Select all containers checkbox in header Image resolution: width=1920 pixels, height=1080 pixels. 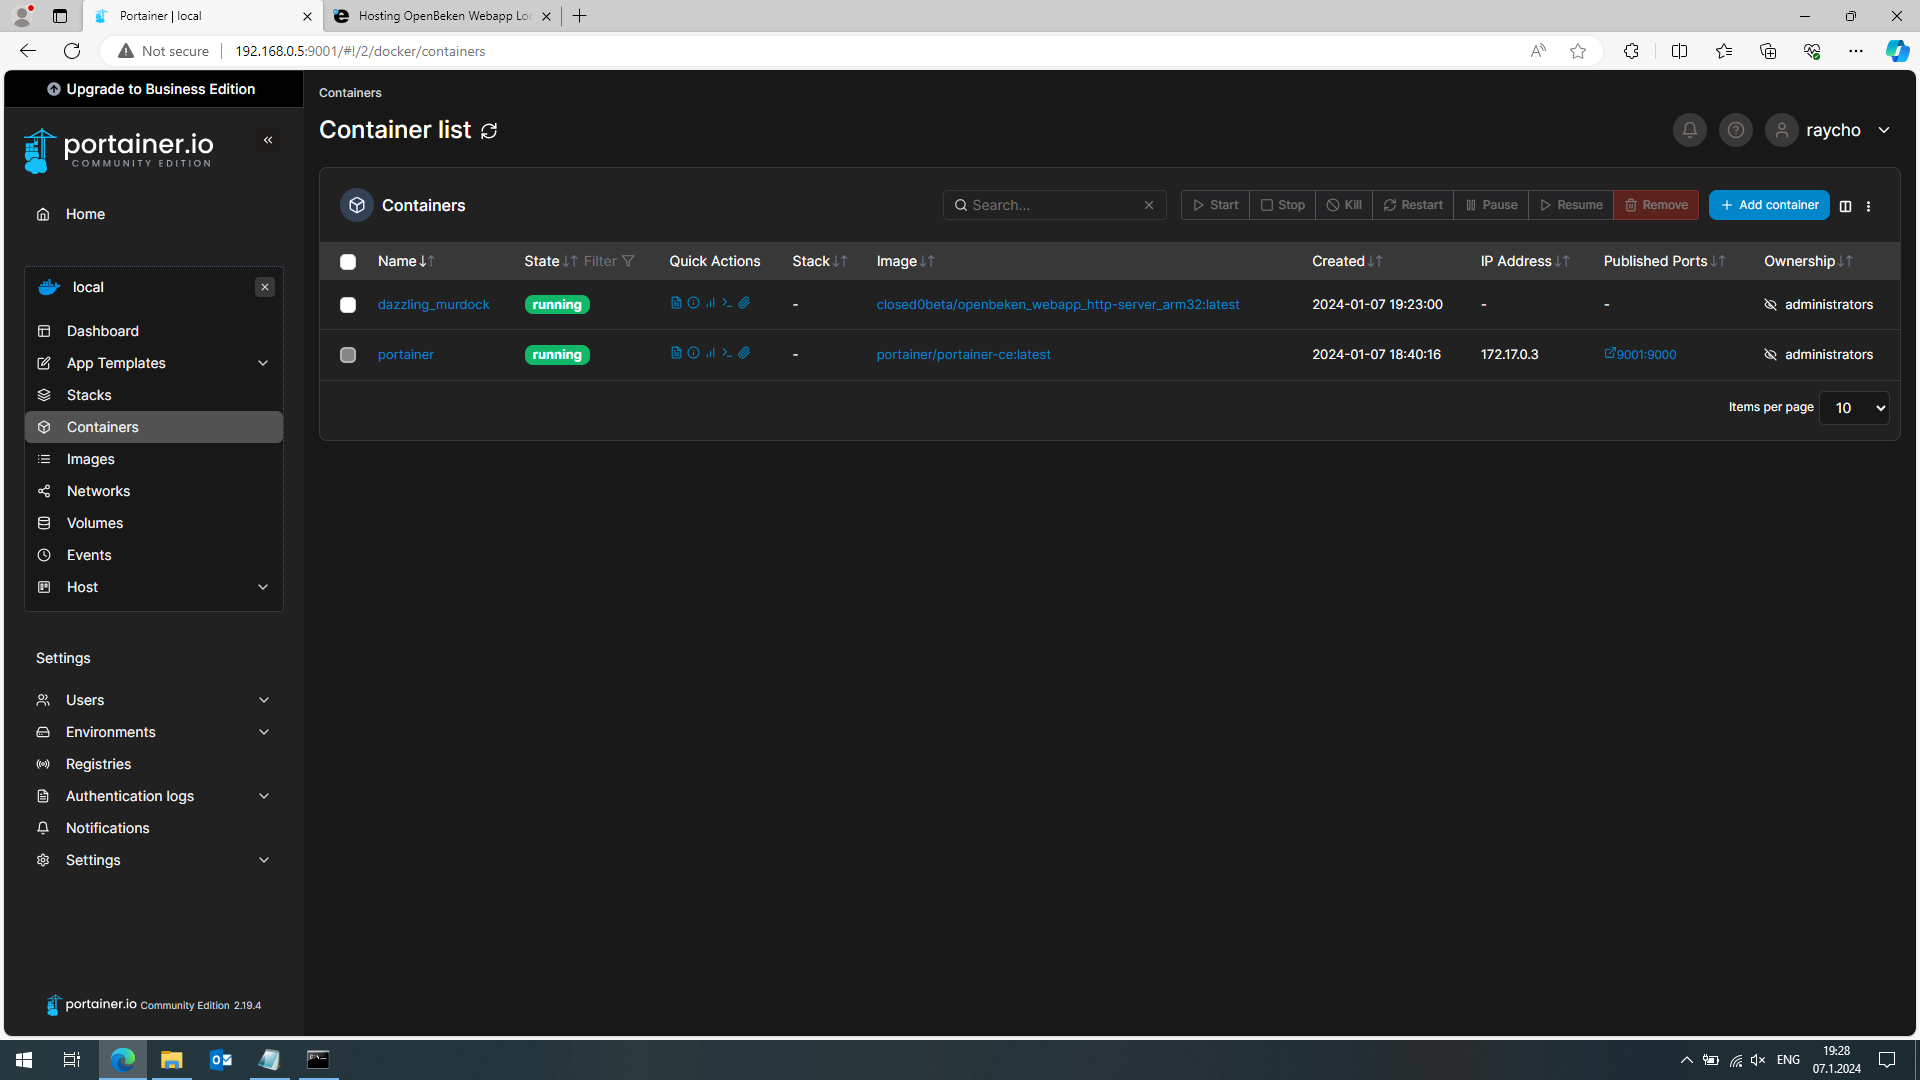348,262
